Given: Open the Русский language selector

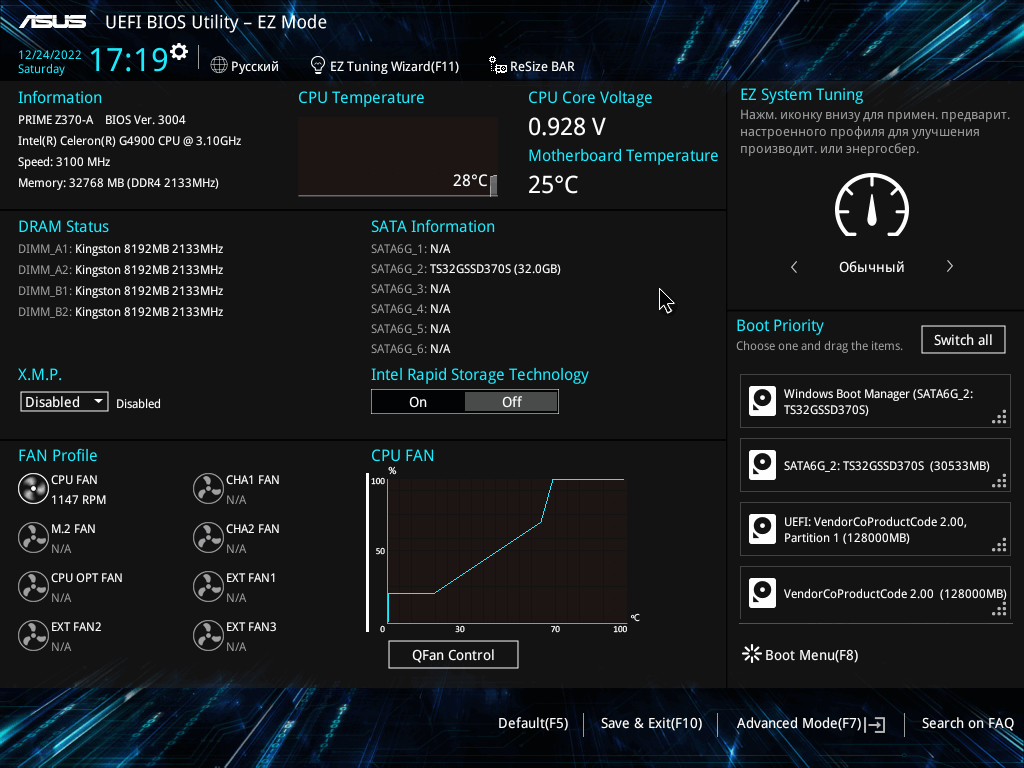Looking at the screenshot, I should click(x=245, y=66).
